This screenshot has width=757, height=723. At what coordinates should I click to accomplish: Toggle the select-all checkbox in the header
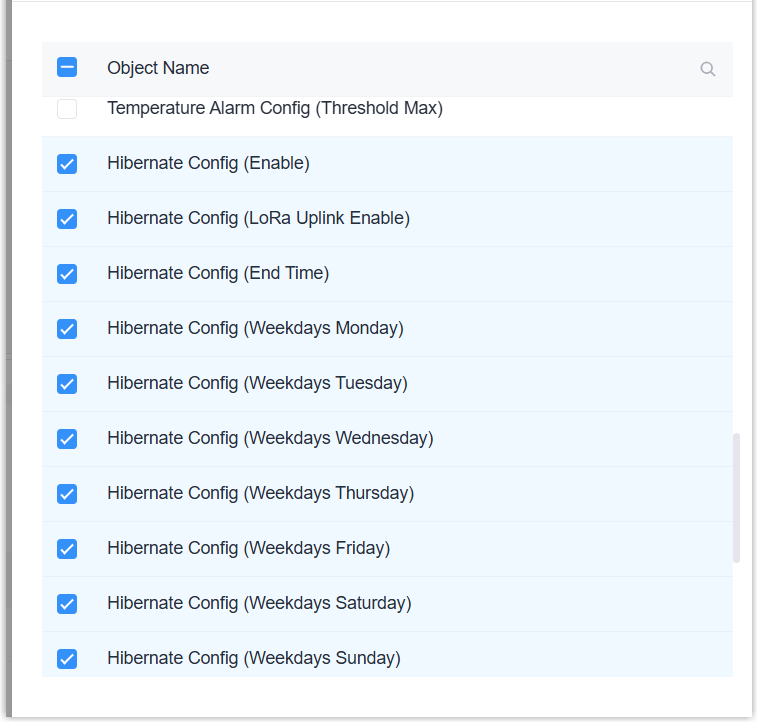[67, 68]
